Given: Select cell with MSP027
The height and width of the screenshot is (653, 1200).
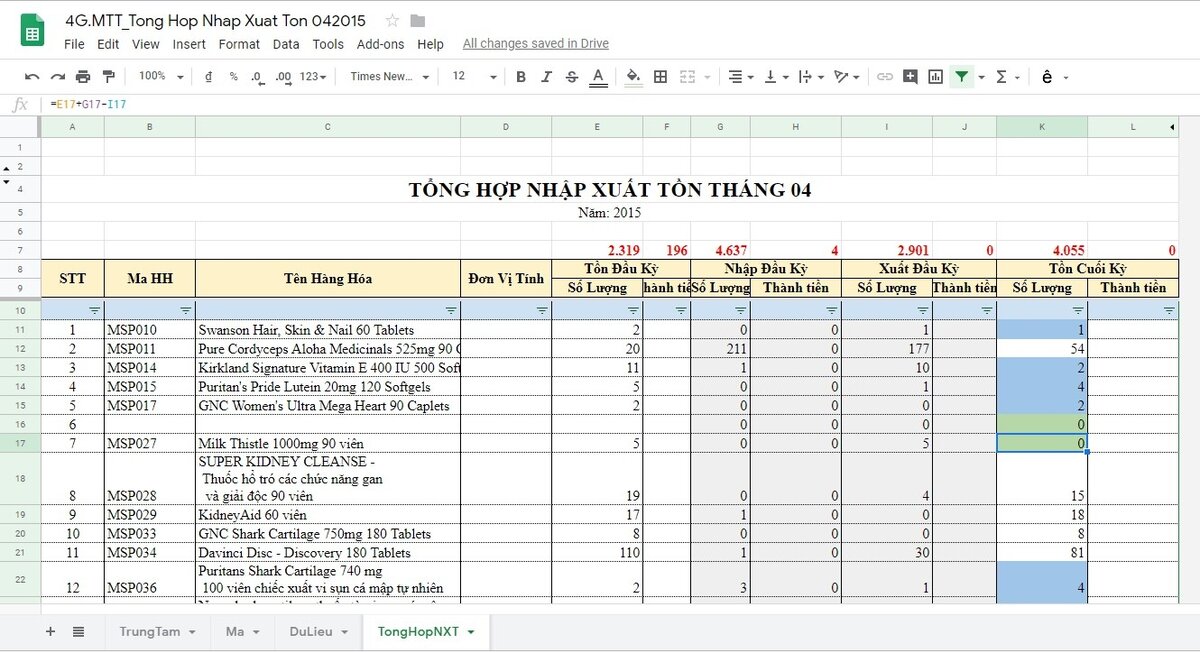Looking at the screenshot, I should click(150, 443).
